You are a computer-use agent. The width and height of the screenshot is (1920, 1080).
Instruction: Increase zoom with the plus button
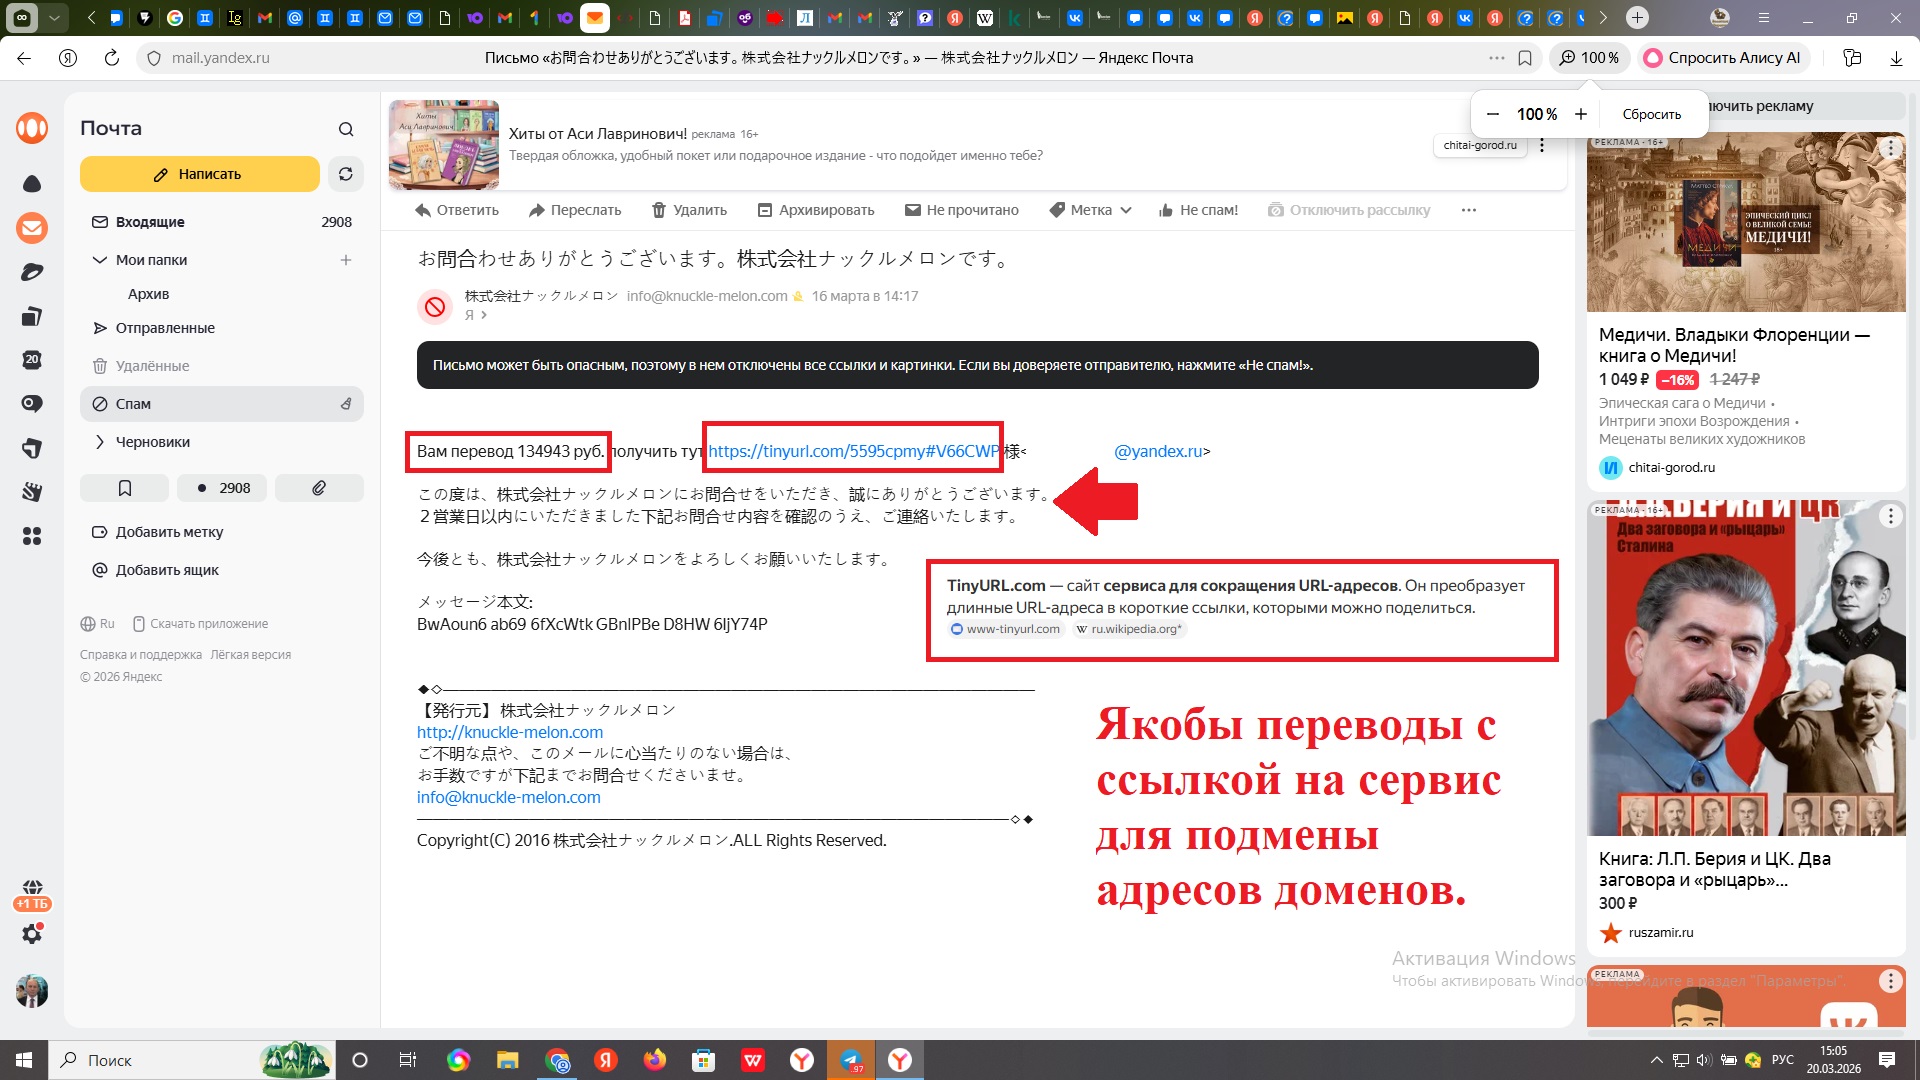coord(1581,114)
